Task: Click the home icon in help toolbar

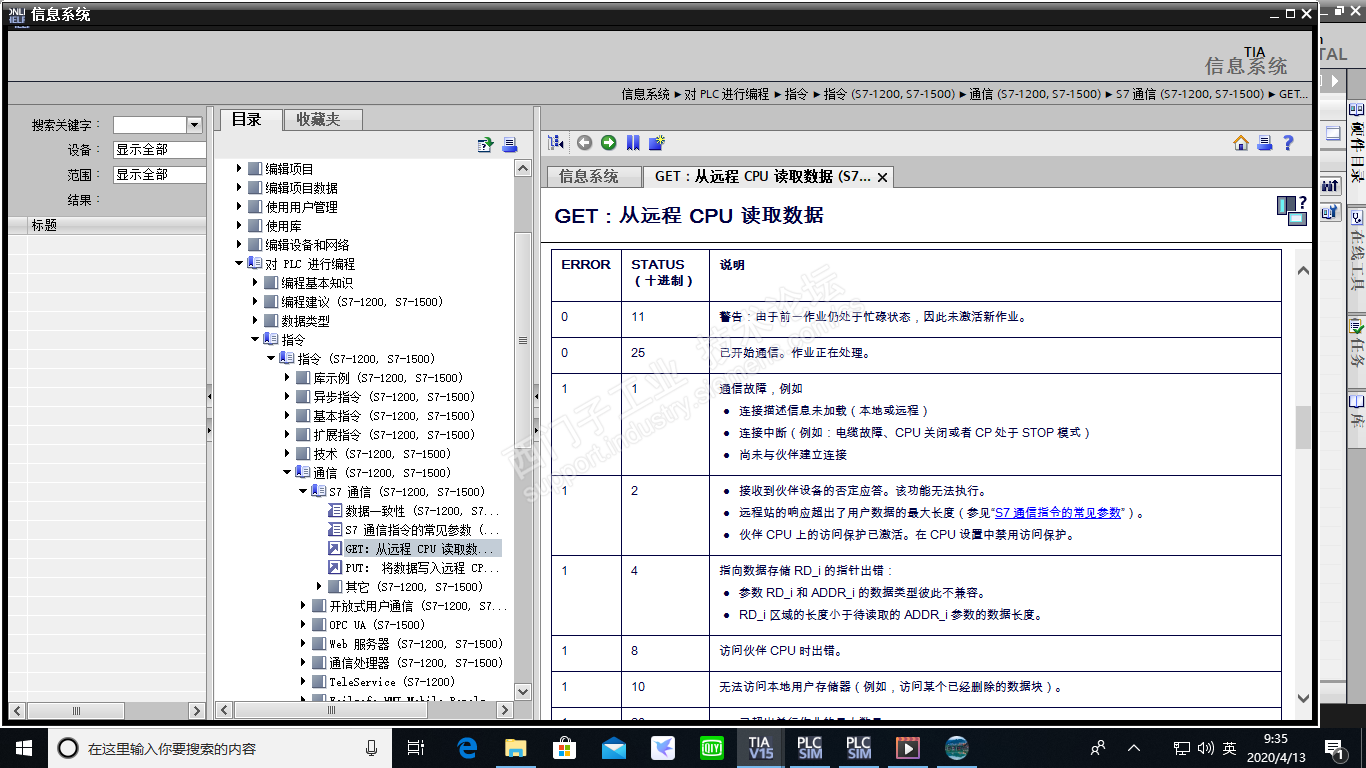Action: tap(1241, 143)
